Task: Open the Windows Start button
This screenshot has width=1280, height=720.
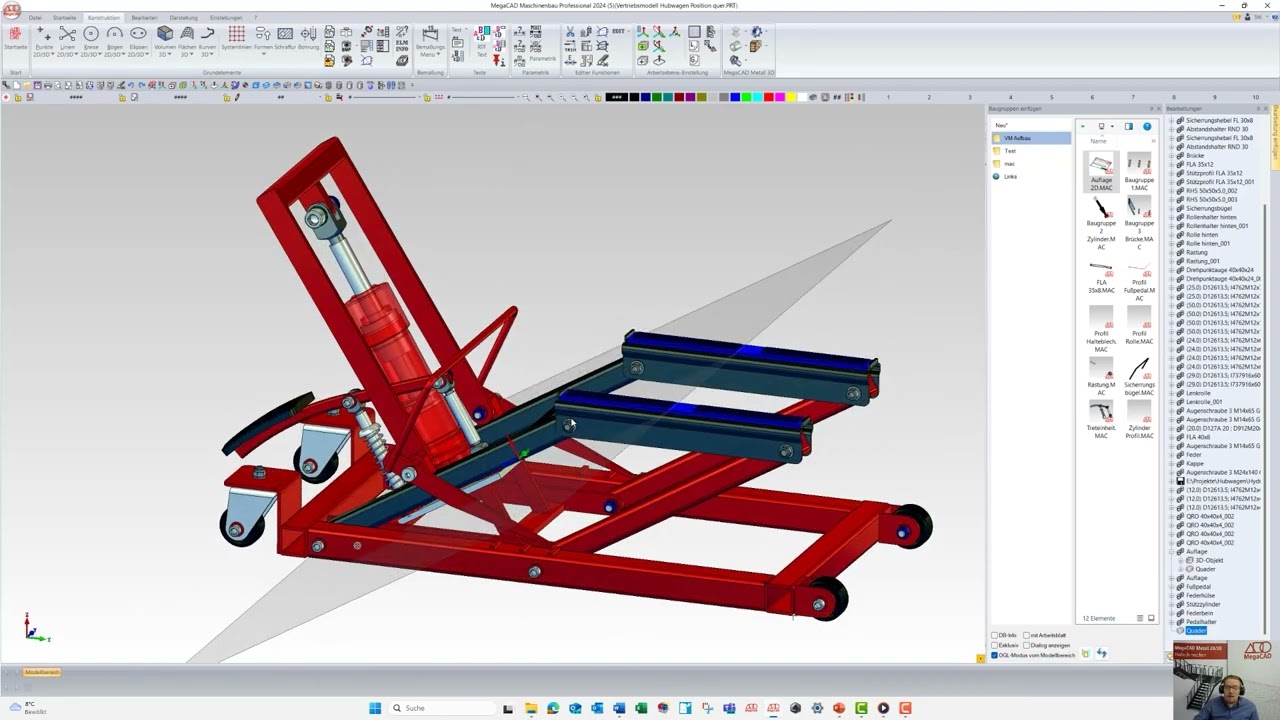Action: click(375, 708)
